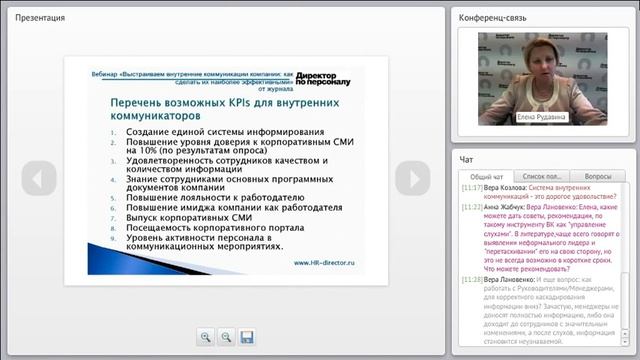Click slide item Посещаемость корпоративного портала
Viewport: 640px width, 360px height.
click(215, 228)
